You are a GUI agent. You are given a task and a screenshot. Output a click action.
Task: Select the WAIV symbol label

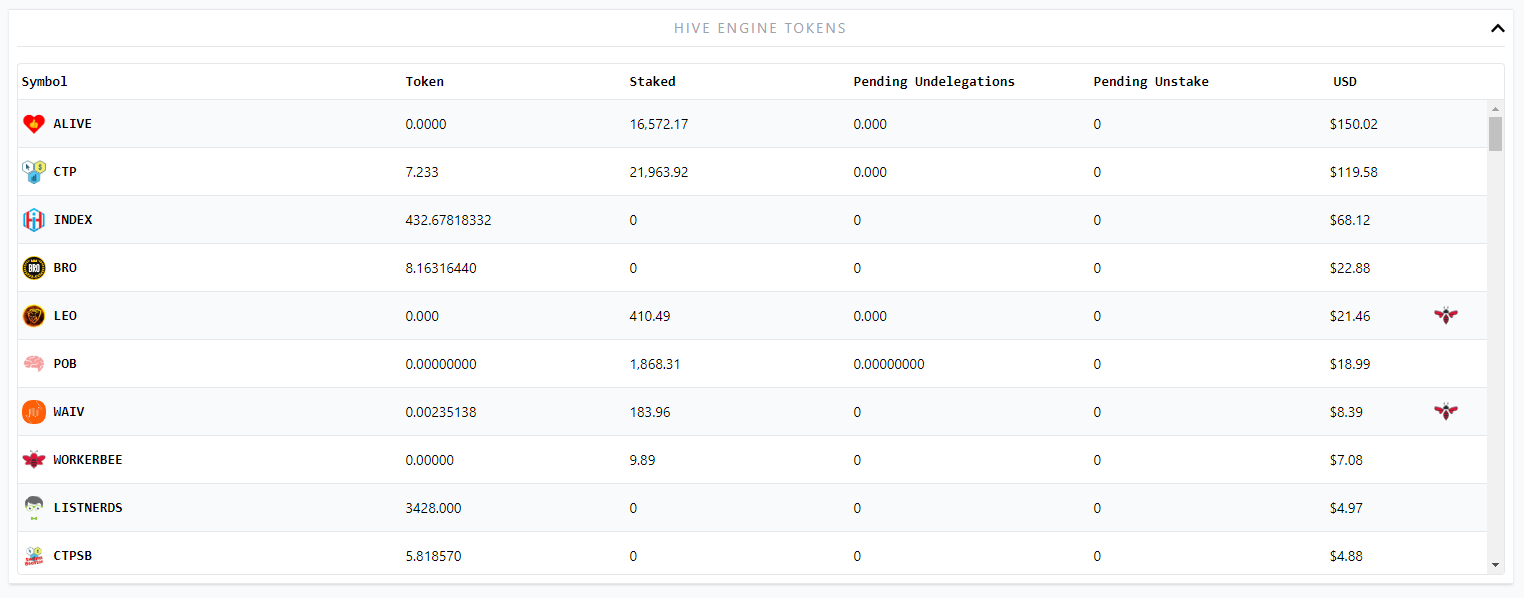tap(69, 412)
